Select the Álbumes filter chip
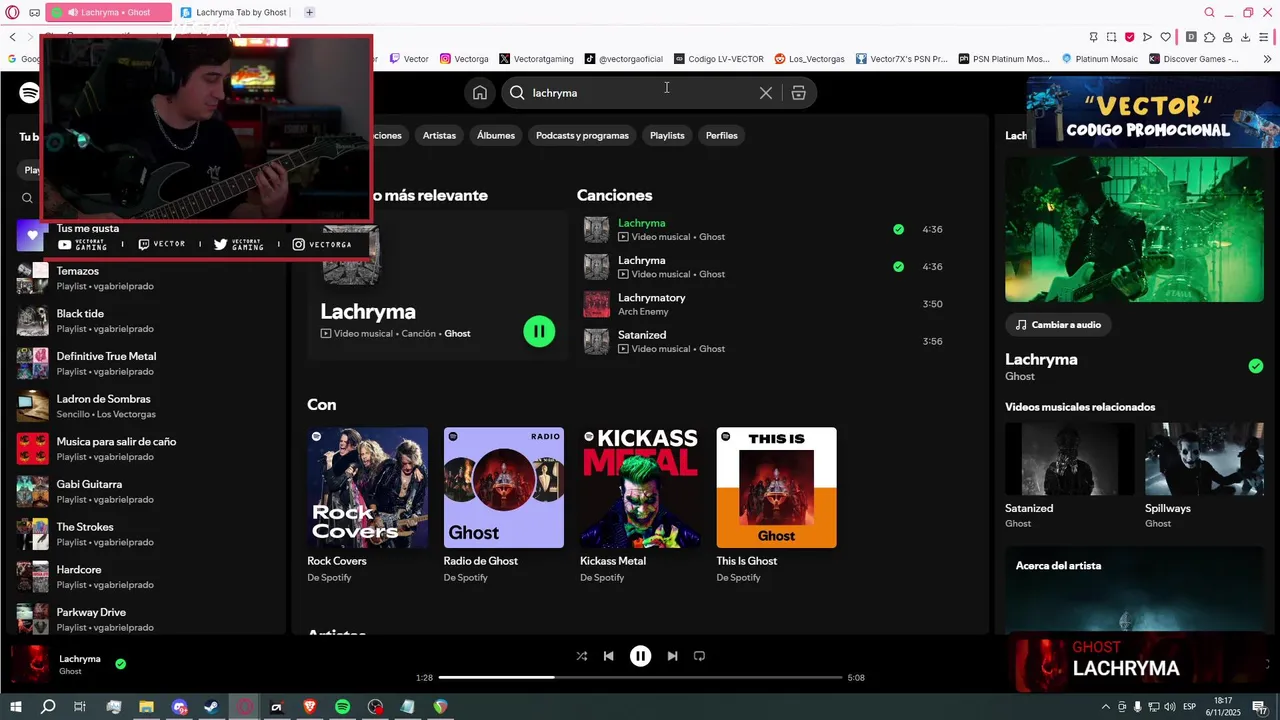Screen dimensions: 1280x720 point(496,135)
